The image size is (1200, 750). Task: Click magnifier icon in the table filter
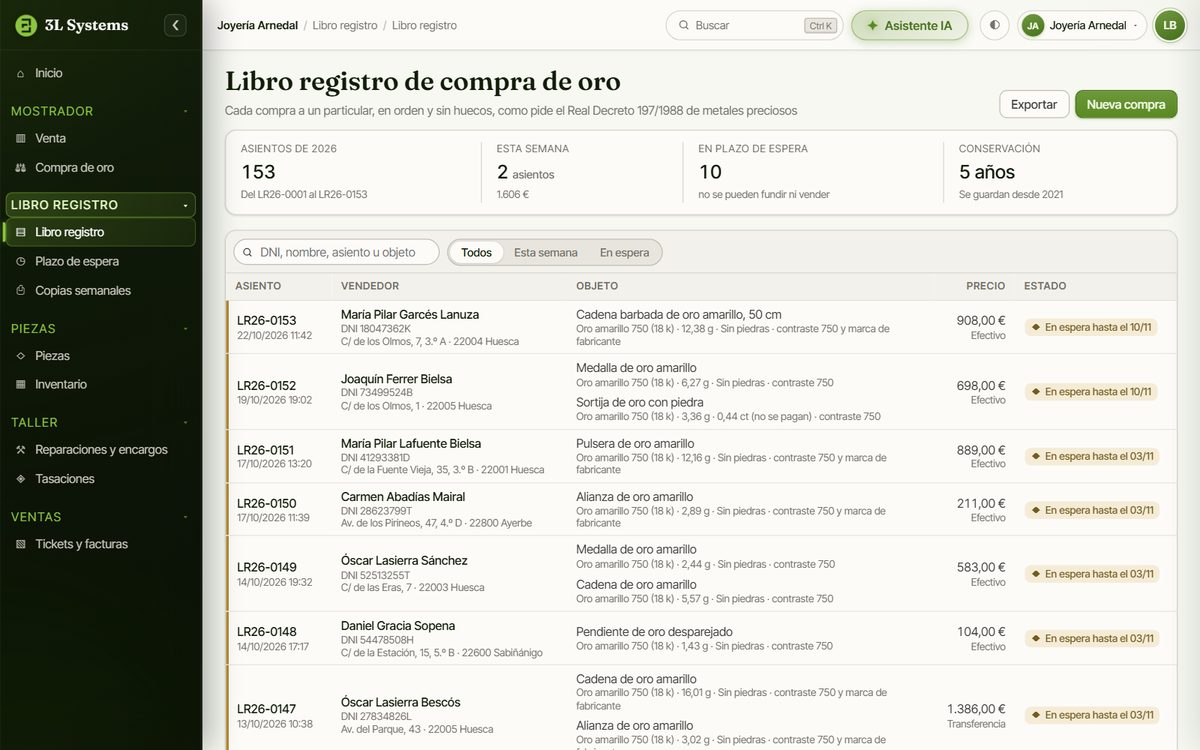click(x=248, y=252)
